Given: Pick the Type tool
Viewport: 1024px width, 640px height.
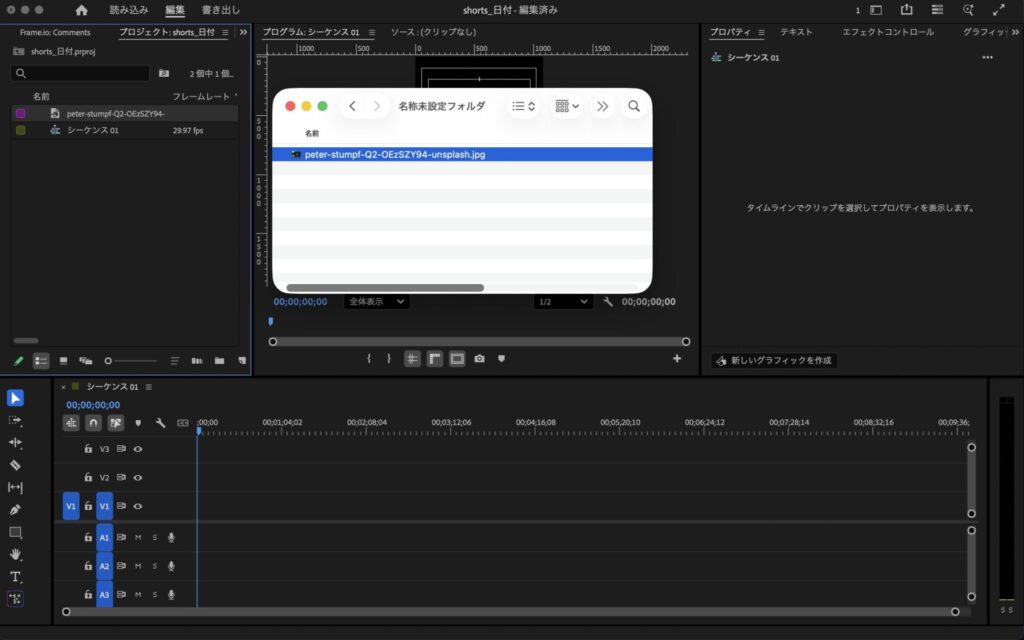Looking at the screenshot, I should click(x=15, y=577).
